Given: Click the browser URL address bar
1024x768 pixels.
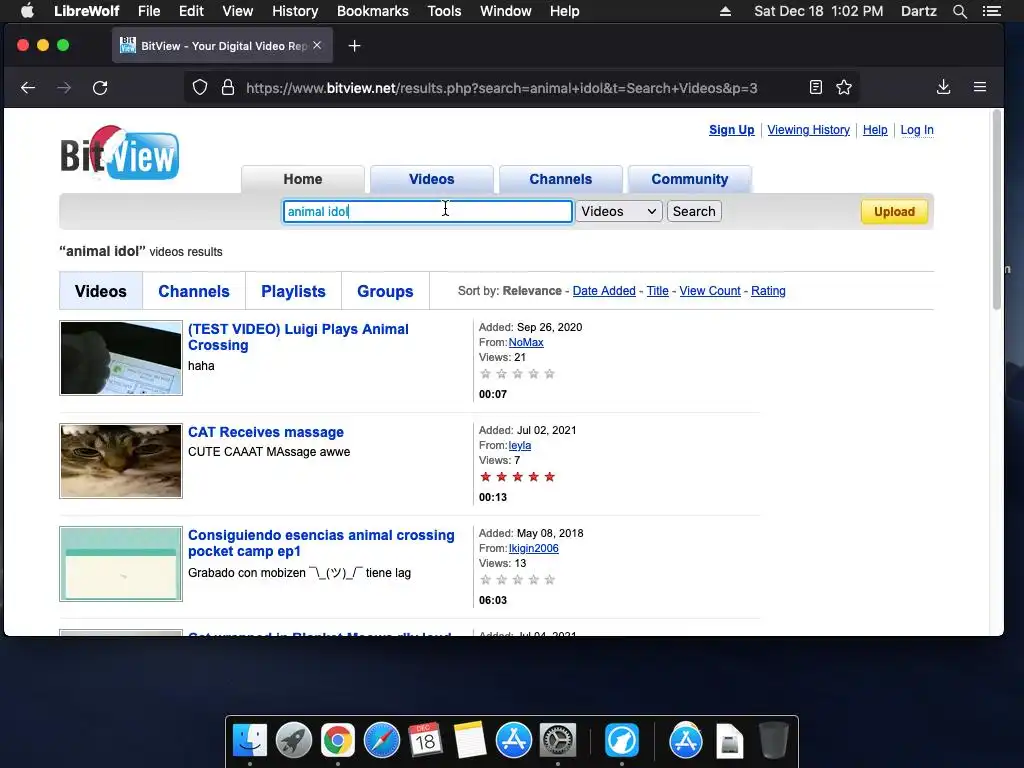Looking at the screenshot, I should tap(502, 88).
